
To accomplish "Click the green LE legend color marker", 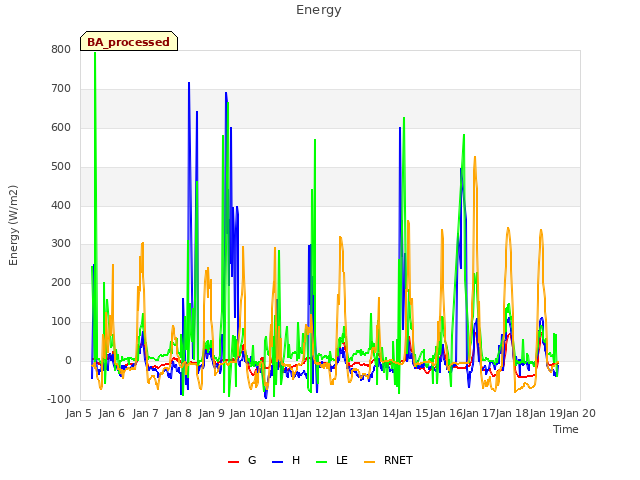I will 322,462.
